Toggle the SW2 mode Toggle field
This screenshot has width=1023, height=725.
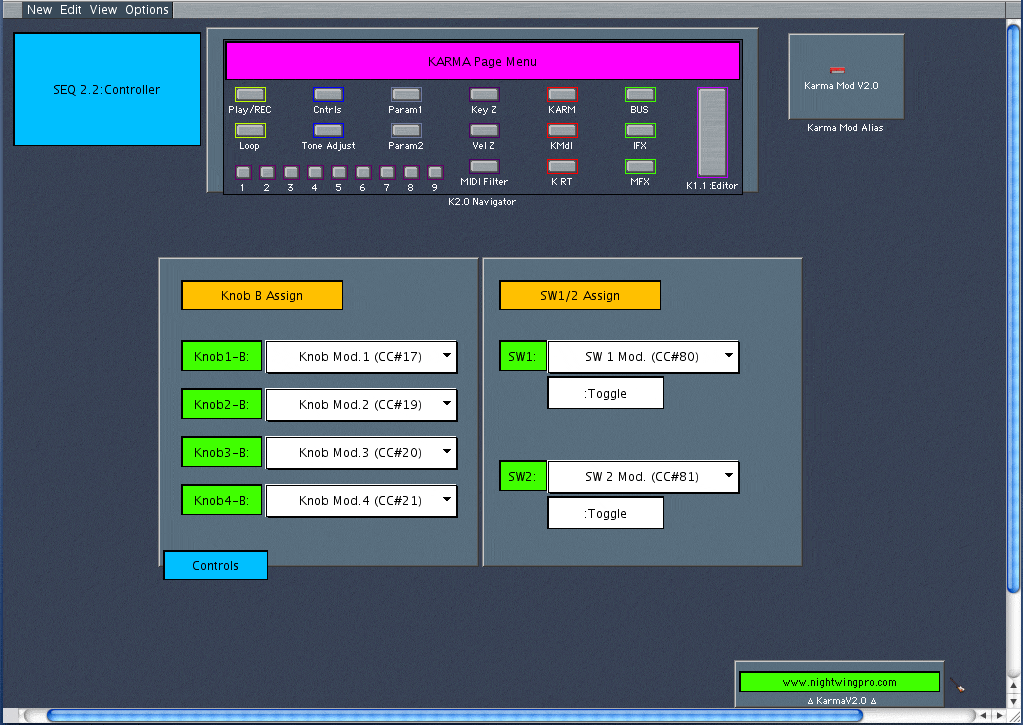point(605,513)
